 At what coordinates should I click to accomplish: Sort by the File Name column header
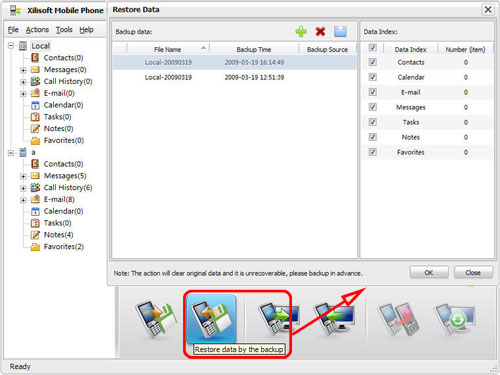(168, 49)
